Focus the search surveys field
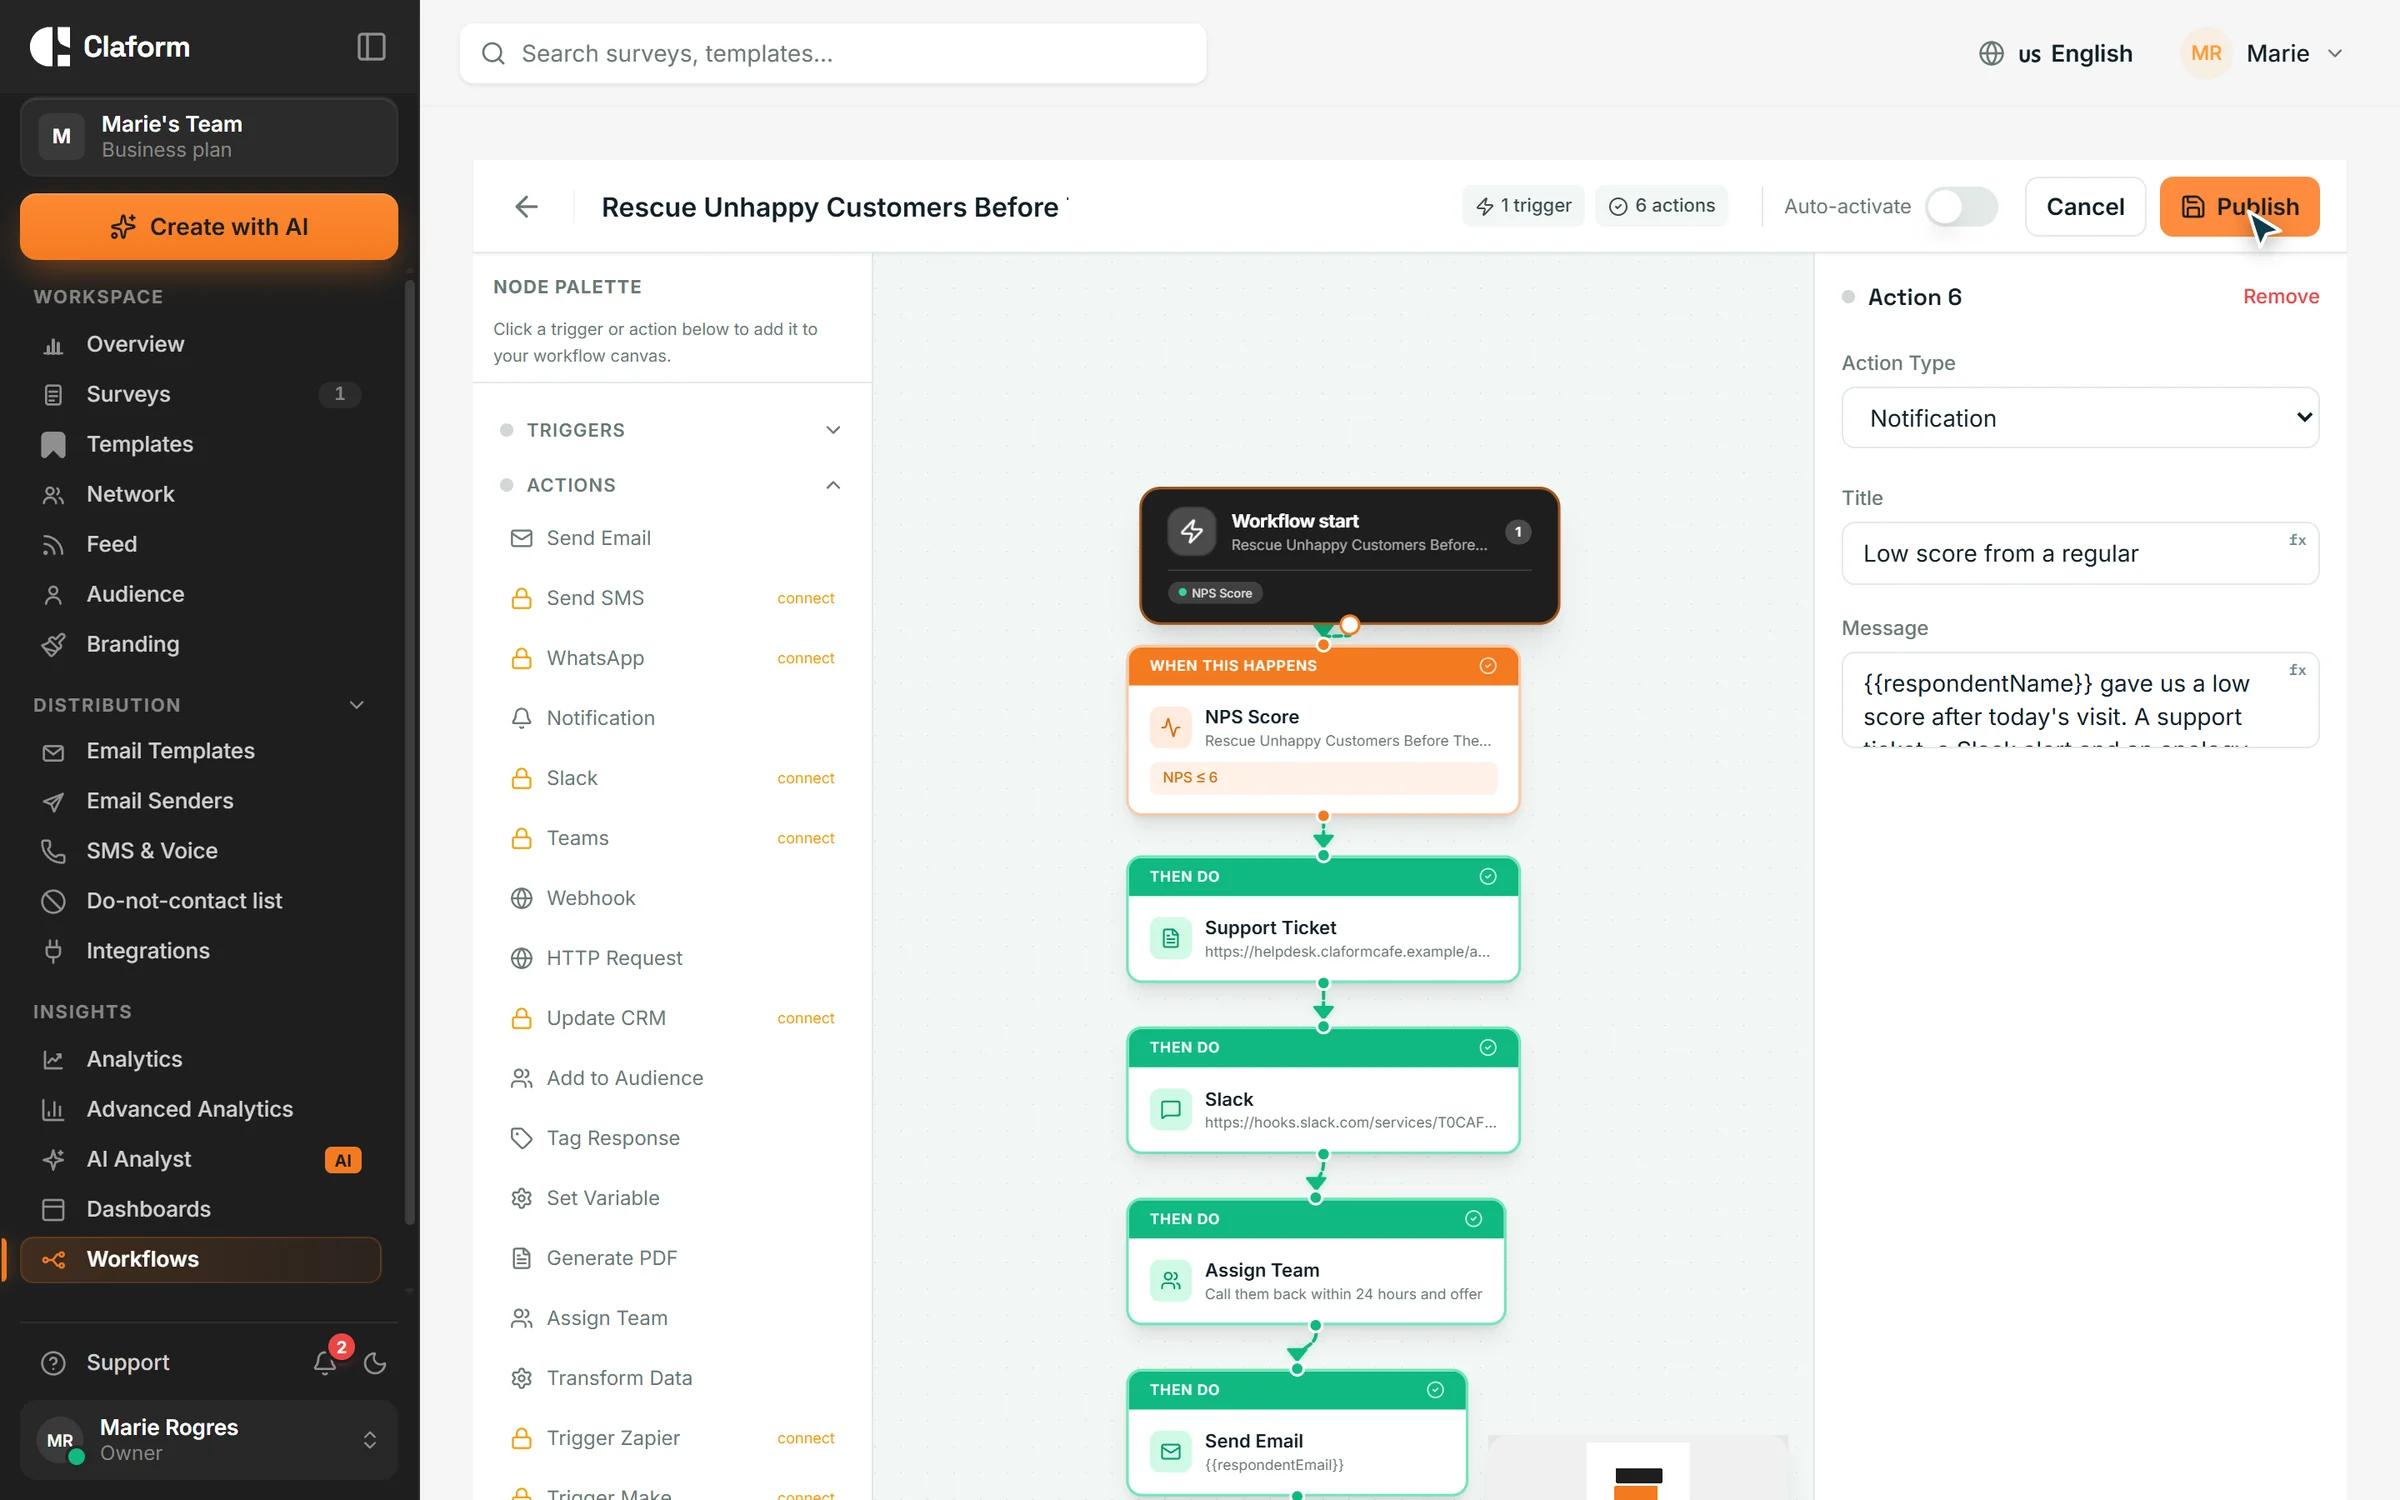This screenshot has width=2400, height=1500. pyautogui.click(x=832, y=53)
